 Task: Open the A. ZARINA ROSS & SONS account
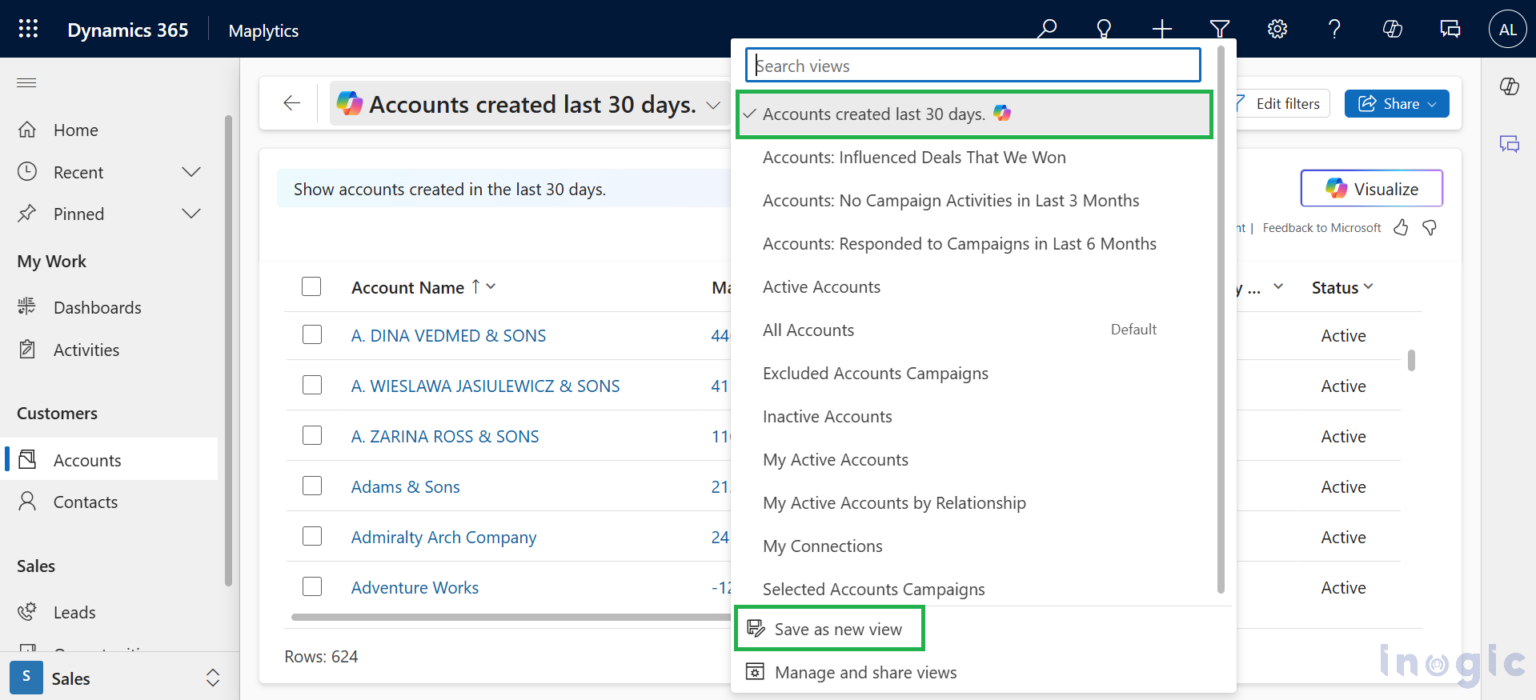444,436
